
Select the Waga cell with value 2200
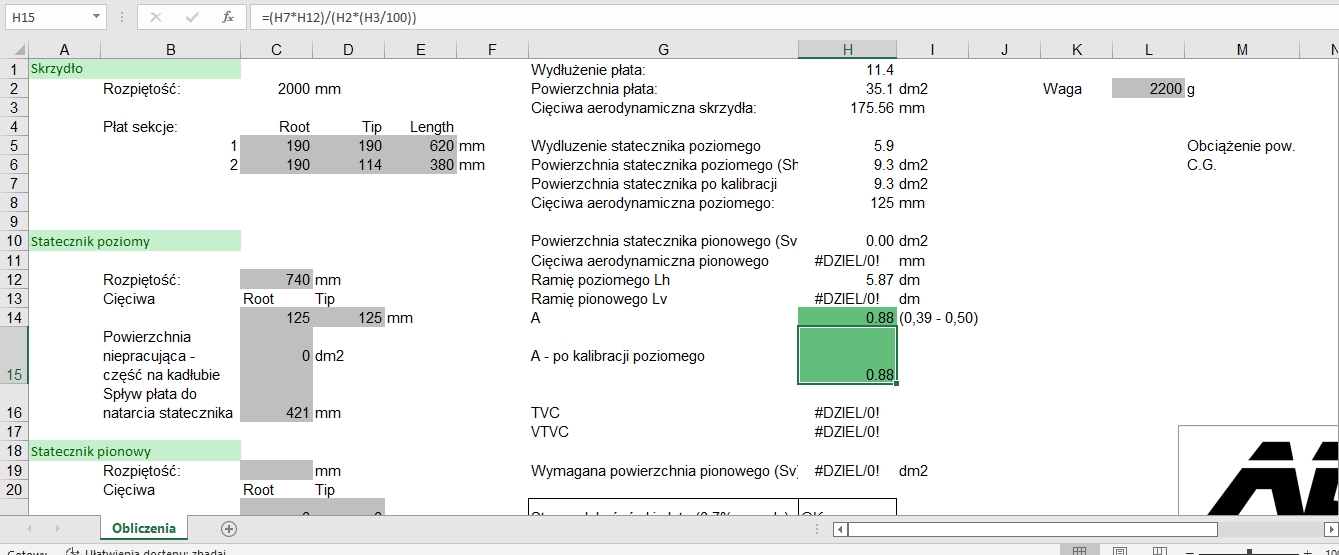pos(1148,89)
